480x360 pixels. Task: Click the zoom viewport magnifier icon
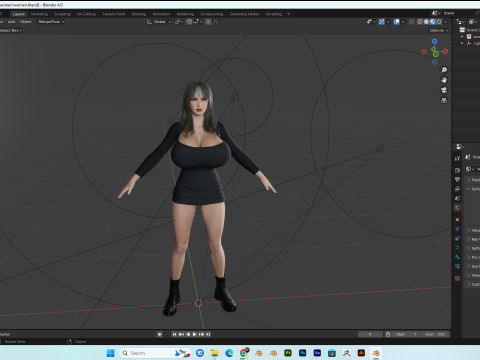pos(444,70)
